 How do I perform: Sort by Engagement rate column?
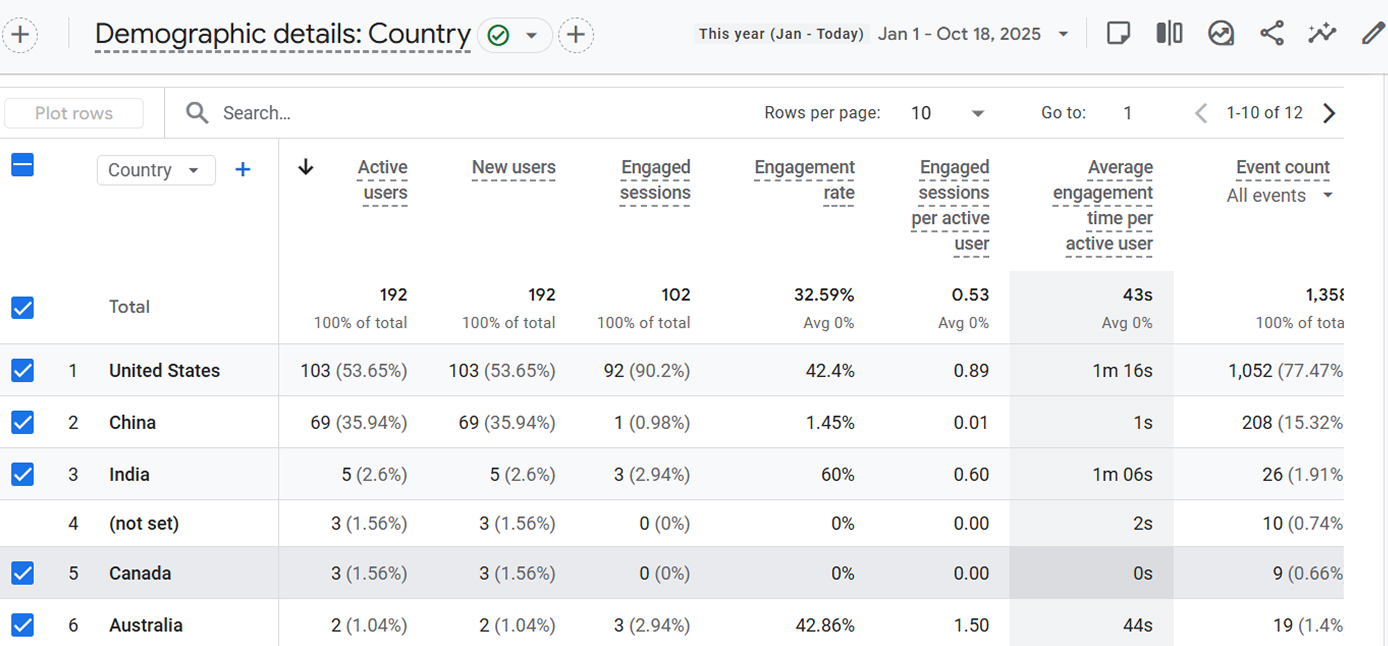(x=804, y=180)
